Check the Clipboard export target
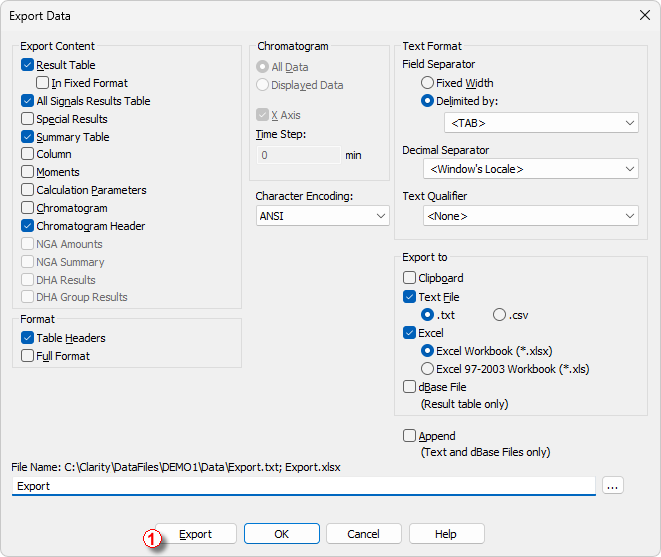Viewport: 661px width, 557px height. (409, 278)
